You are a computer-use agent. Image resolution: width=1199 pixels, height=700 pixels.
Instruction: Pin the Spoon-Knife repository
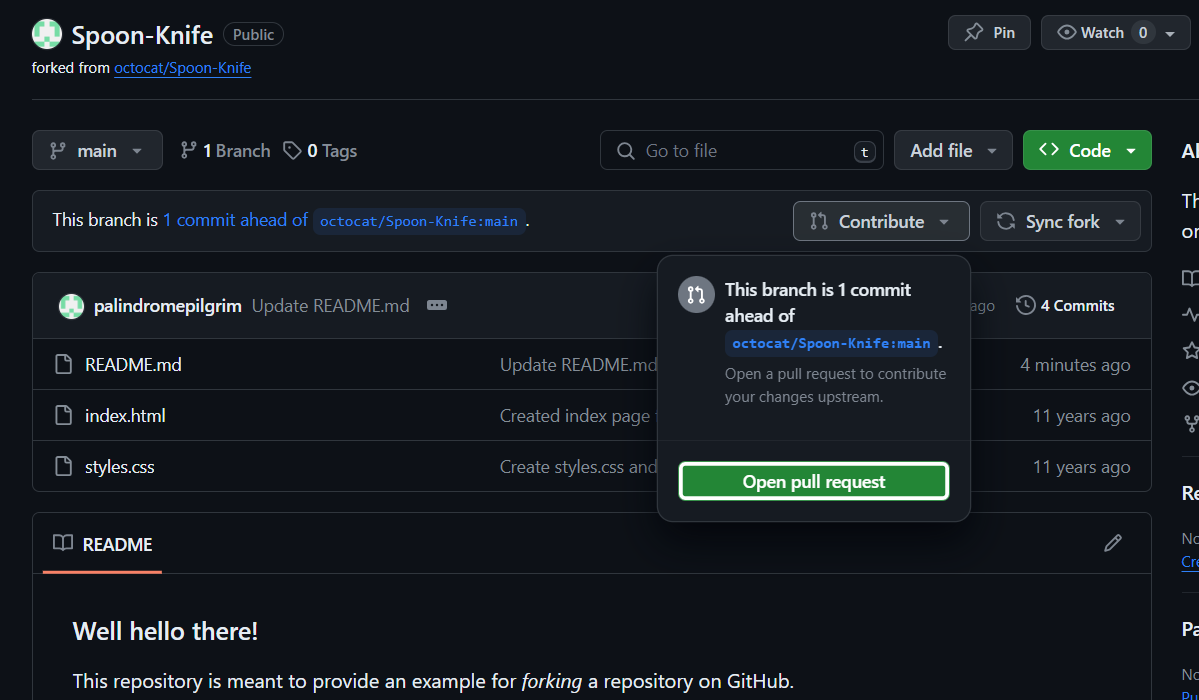[989, 33]
